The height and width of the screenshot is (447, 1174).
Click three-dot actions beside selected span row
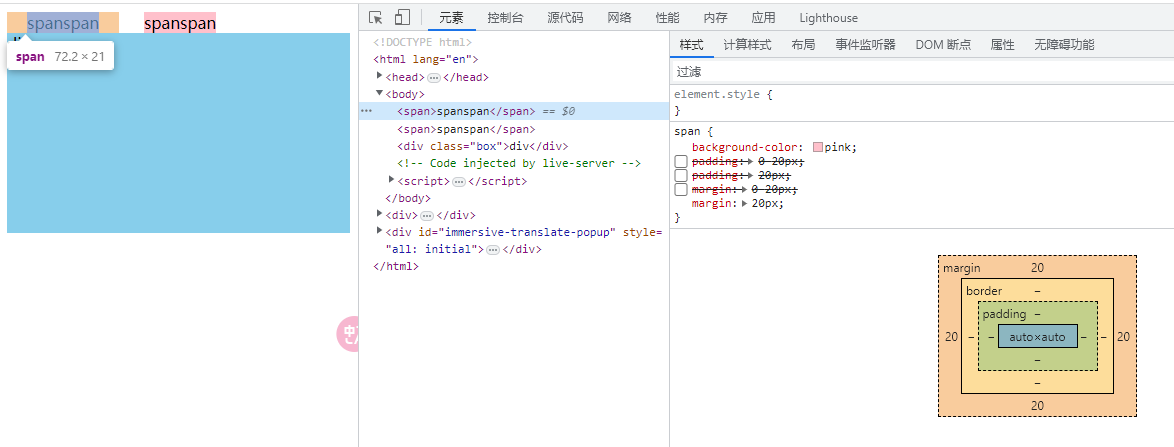click(x=367, y=111)
